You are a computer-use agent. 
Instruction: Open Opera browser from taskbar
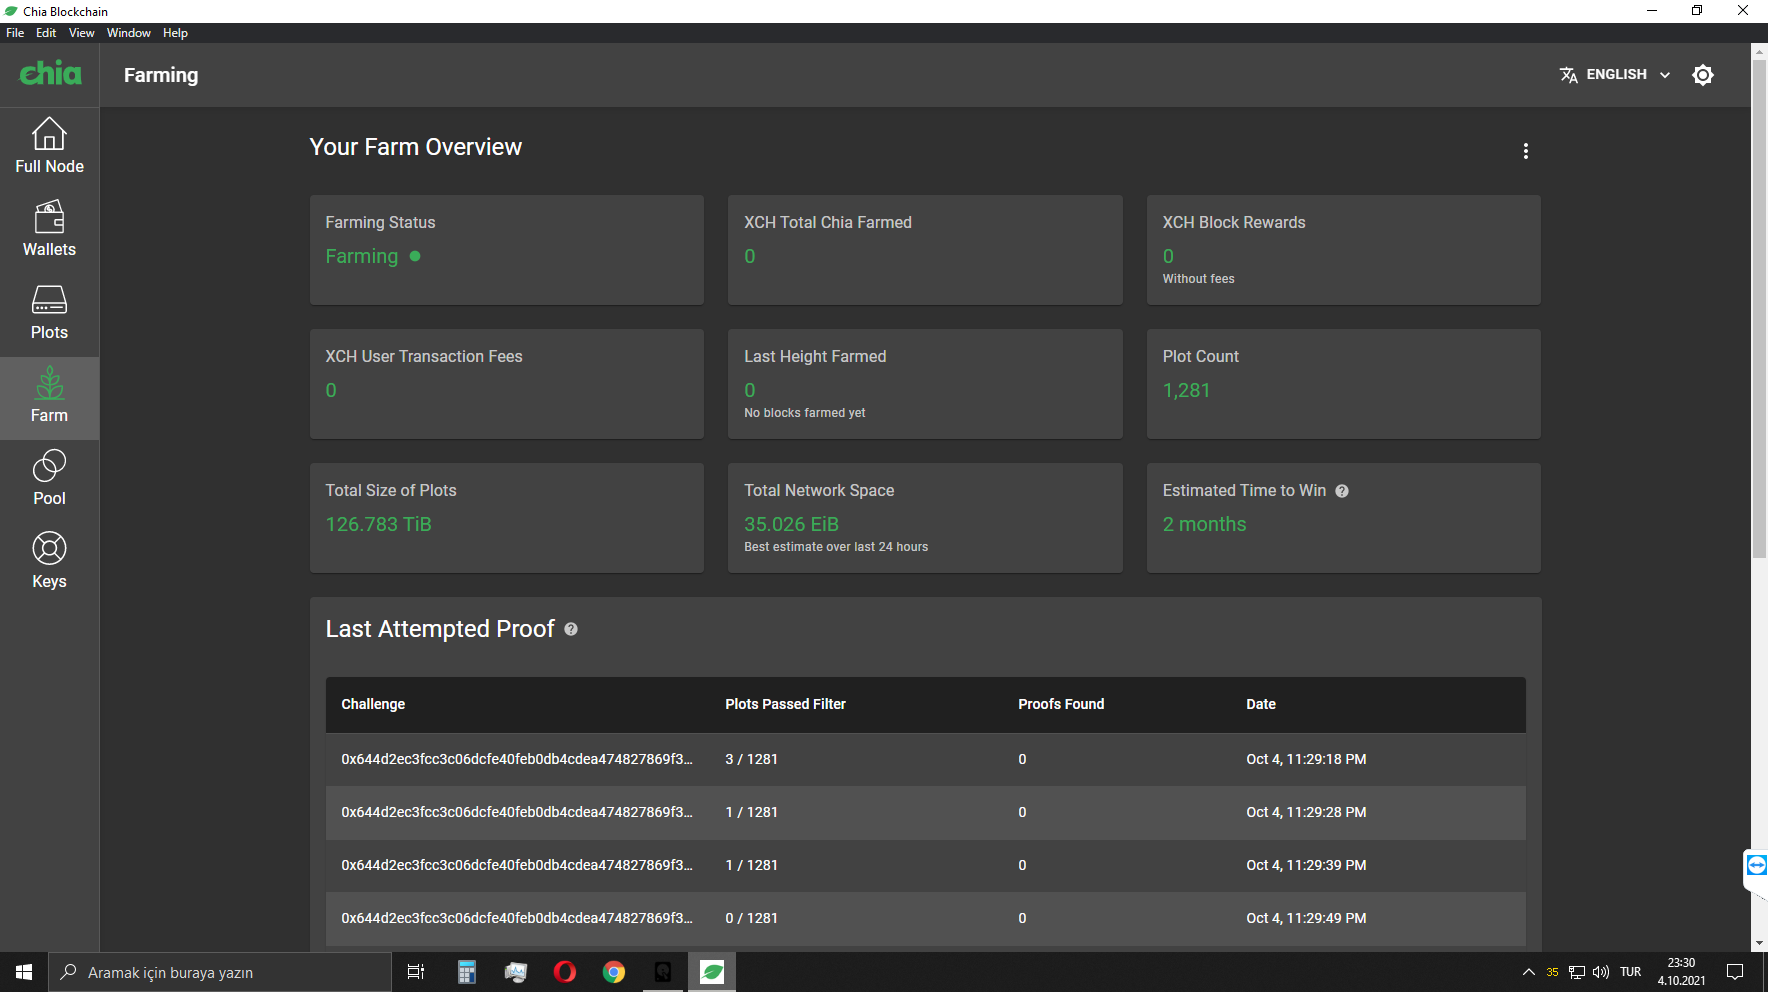[x=564, y=972]
